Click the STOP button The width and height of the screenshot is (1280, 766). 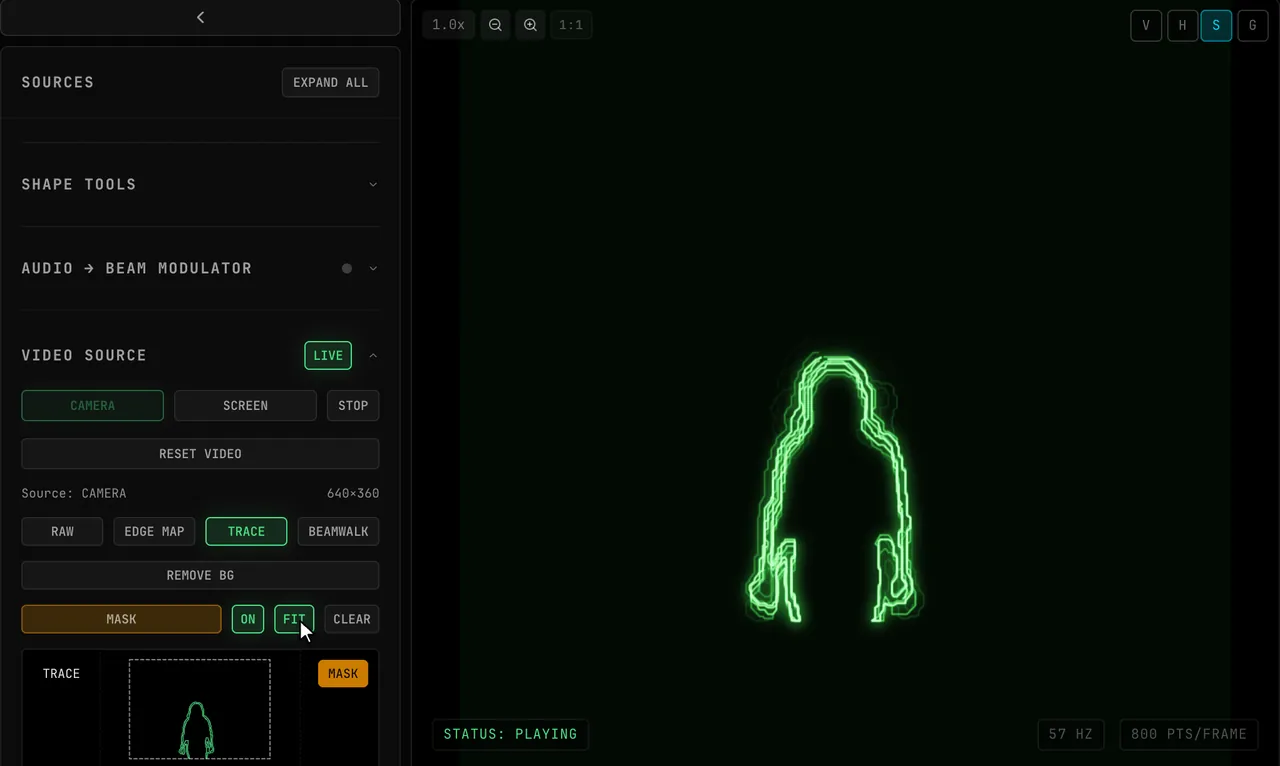(353, 405)
